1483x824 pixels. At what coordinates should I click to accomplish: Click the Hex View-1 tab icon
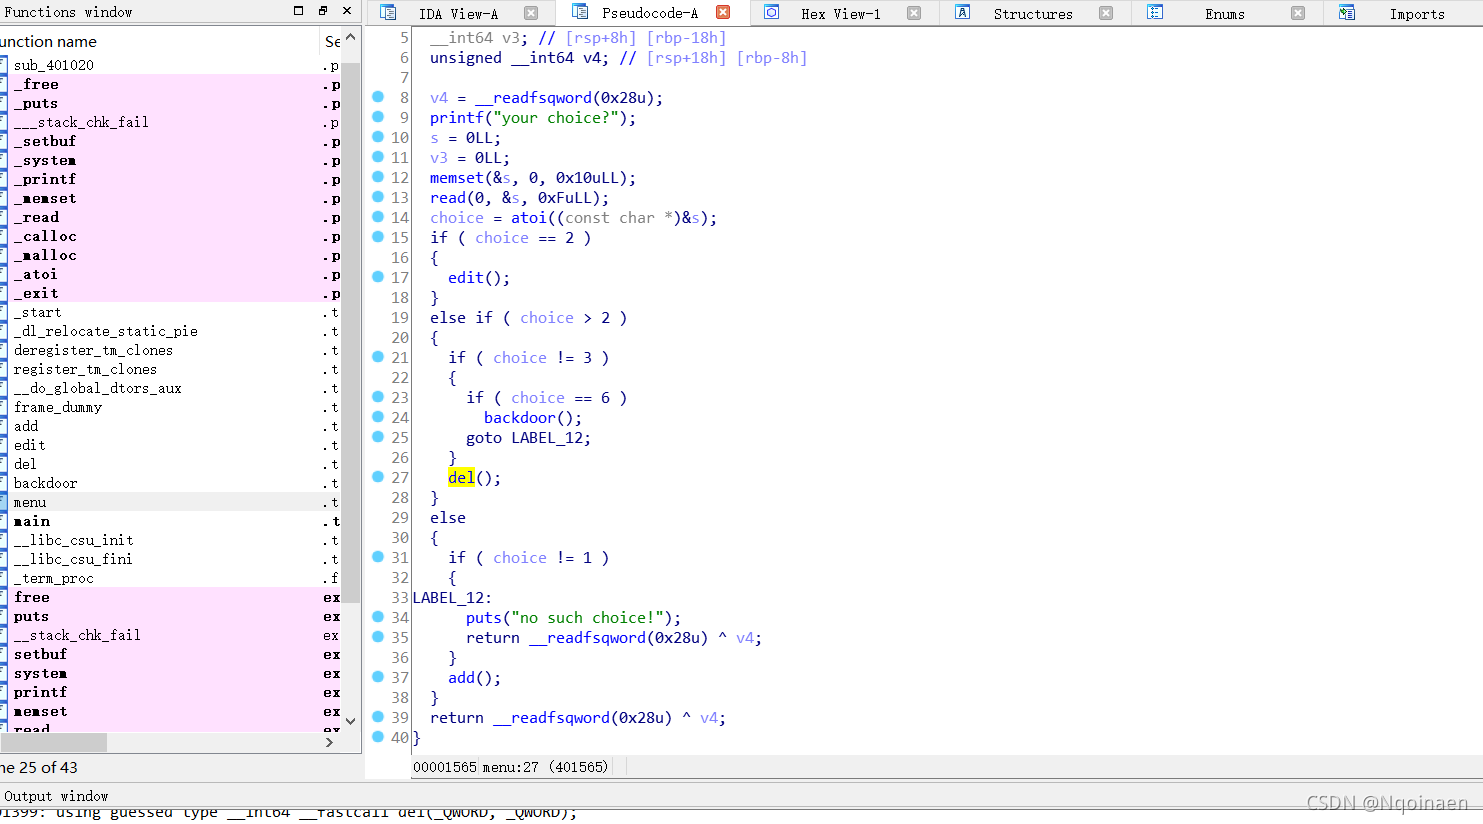click(x=772, y=13)
